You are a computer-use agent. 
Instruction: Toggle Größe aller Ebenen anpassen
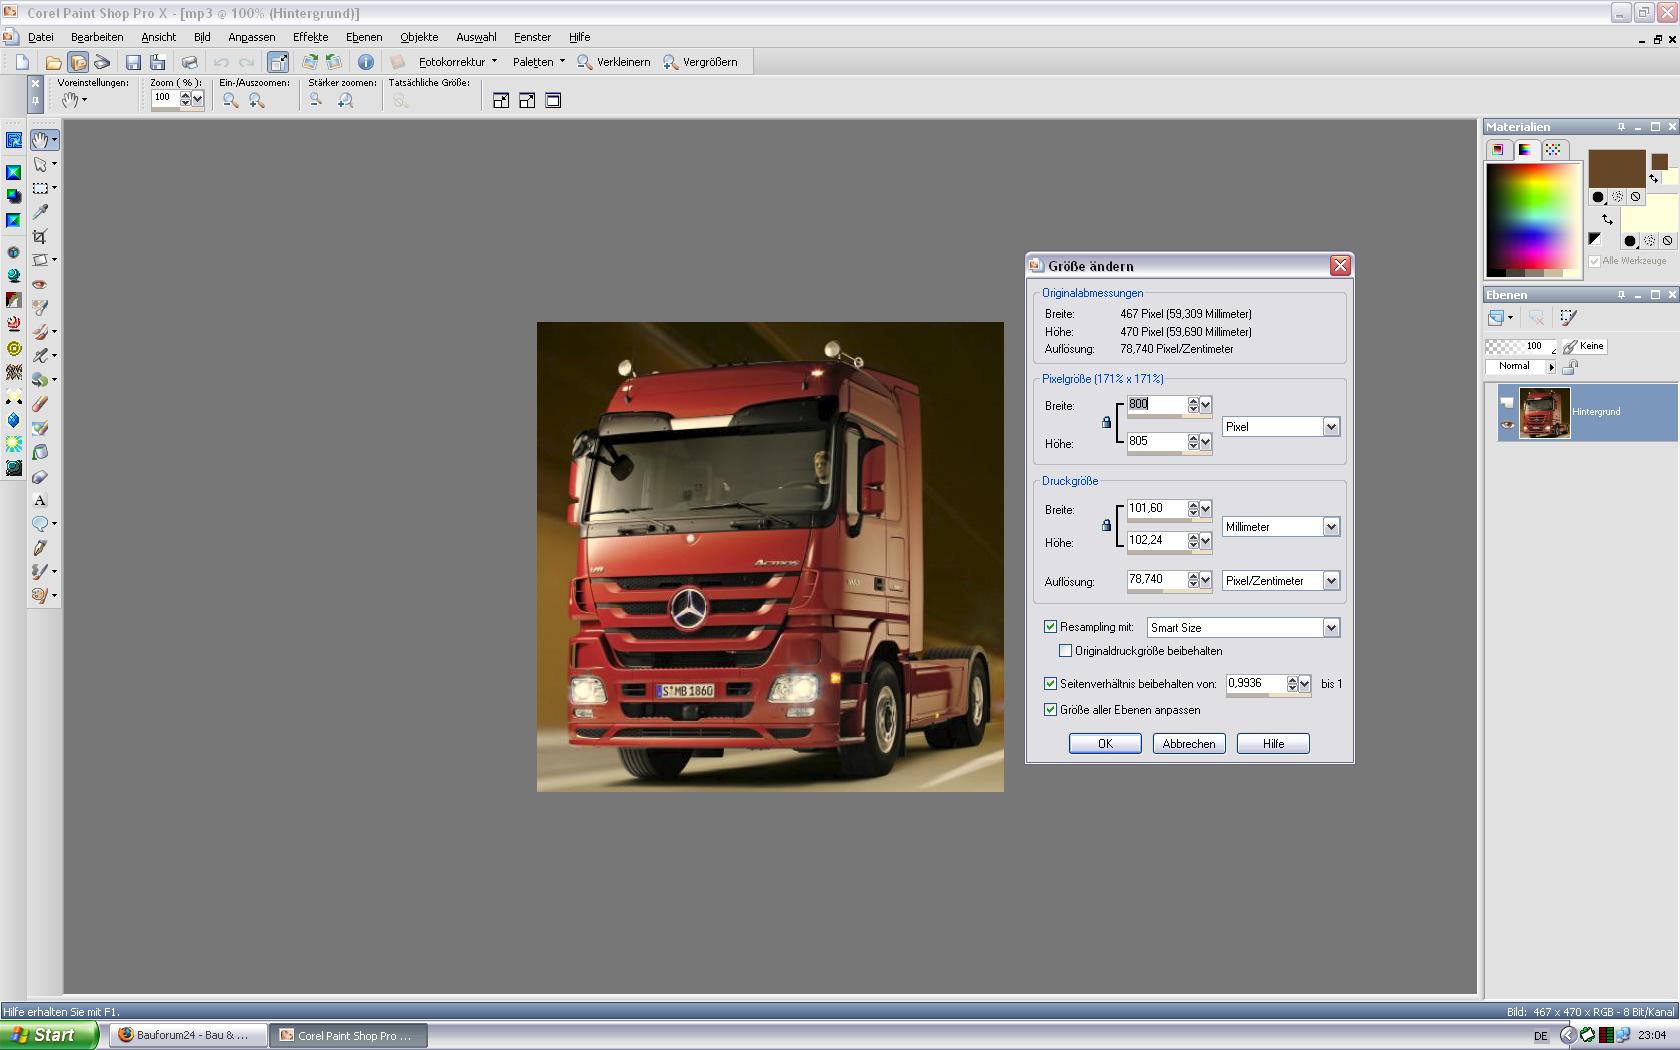point(1050,710)
